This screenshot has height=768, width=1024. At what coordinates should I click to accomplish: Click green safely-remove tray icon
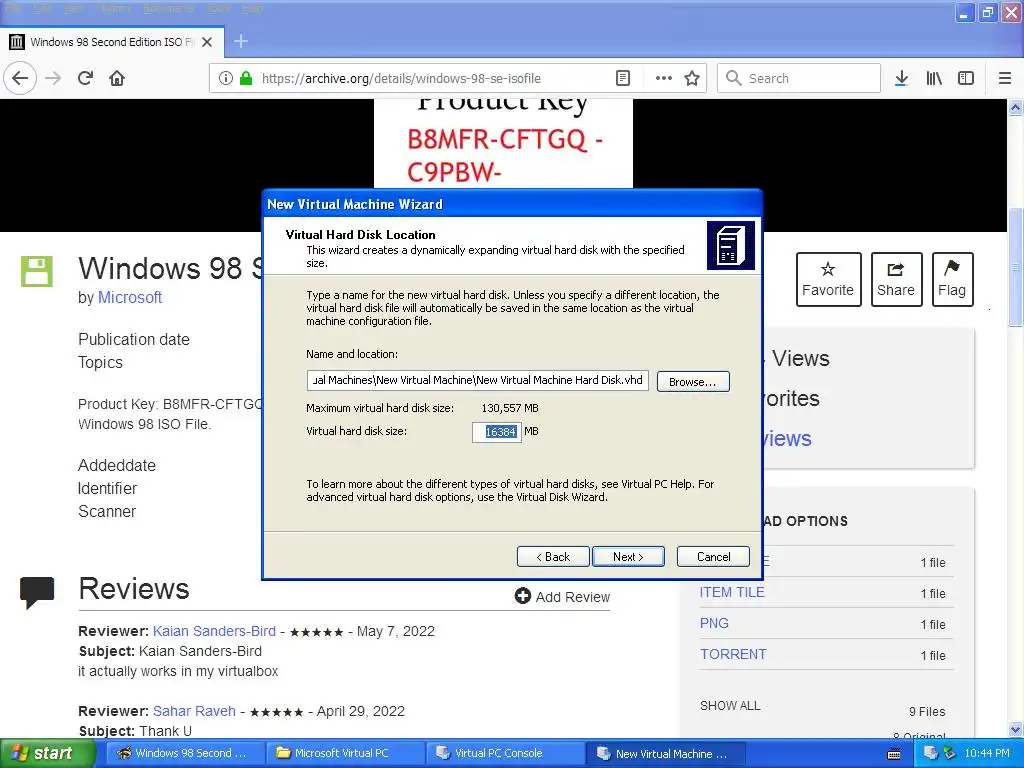pos(950,753)
